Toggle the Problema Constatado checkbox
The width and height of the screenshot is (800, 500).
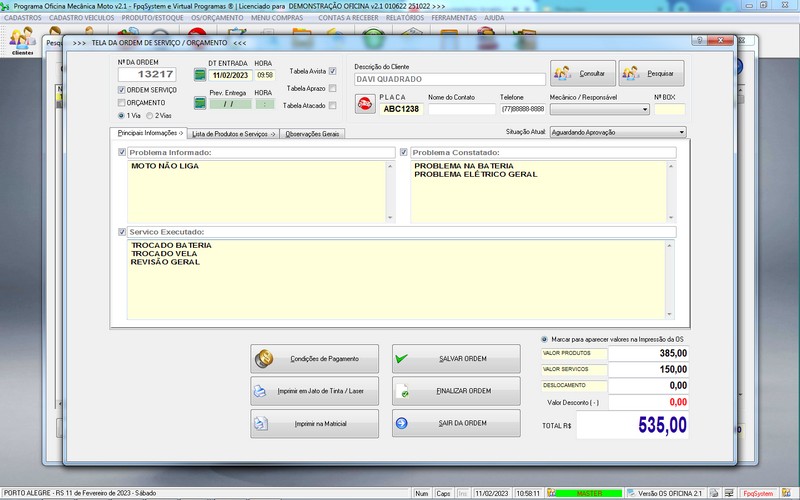[x=404, y=152]
